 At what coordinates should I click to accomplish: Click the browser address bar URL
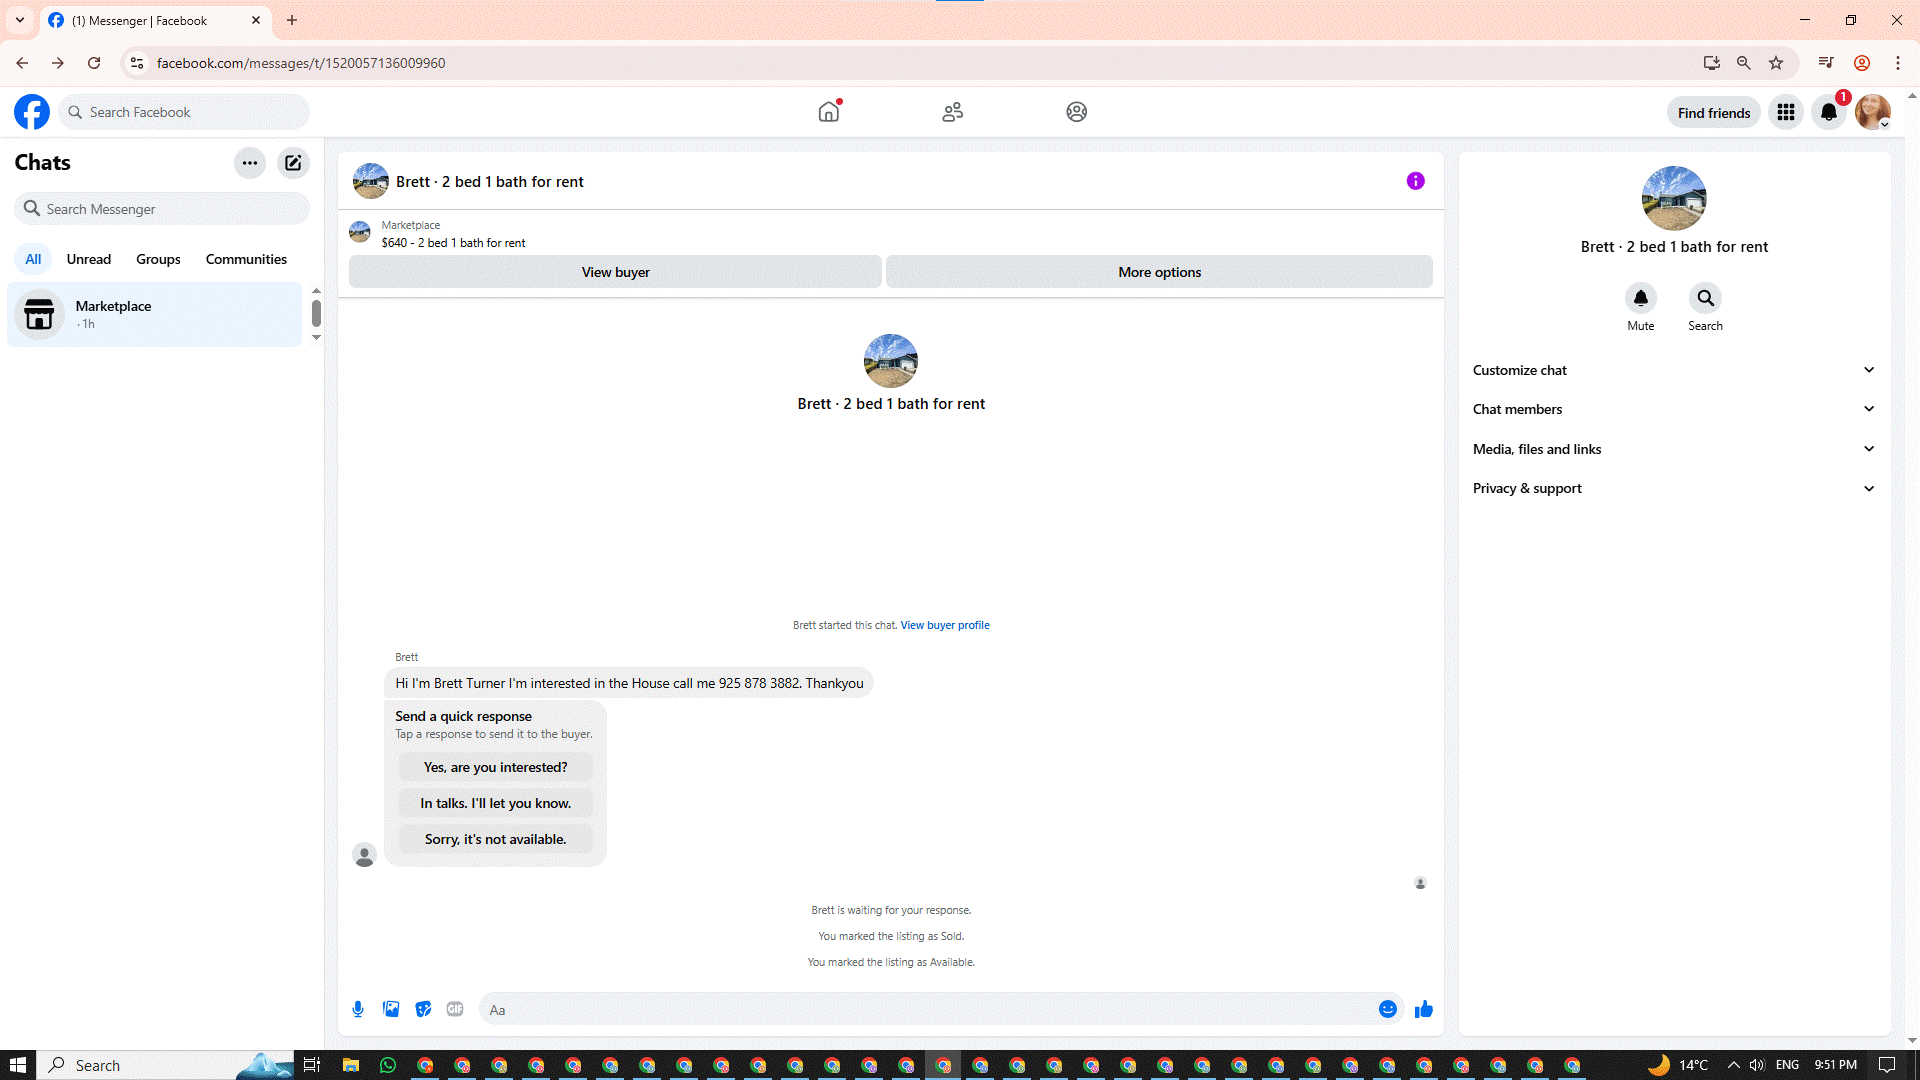pos(301,63)
